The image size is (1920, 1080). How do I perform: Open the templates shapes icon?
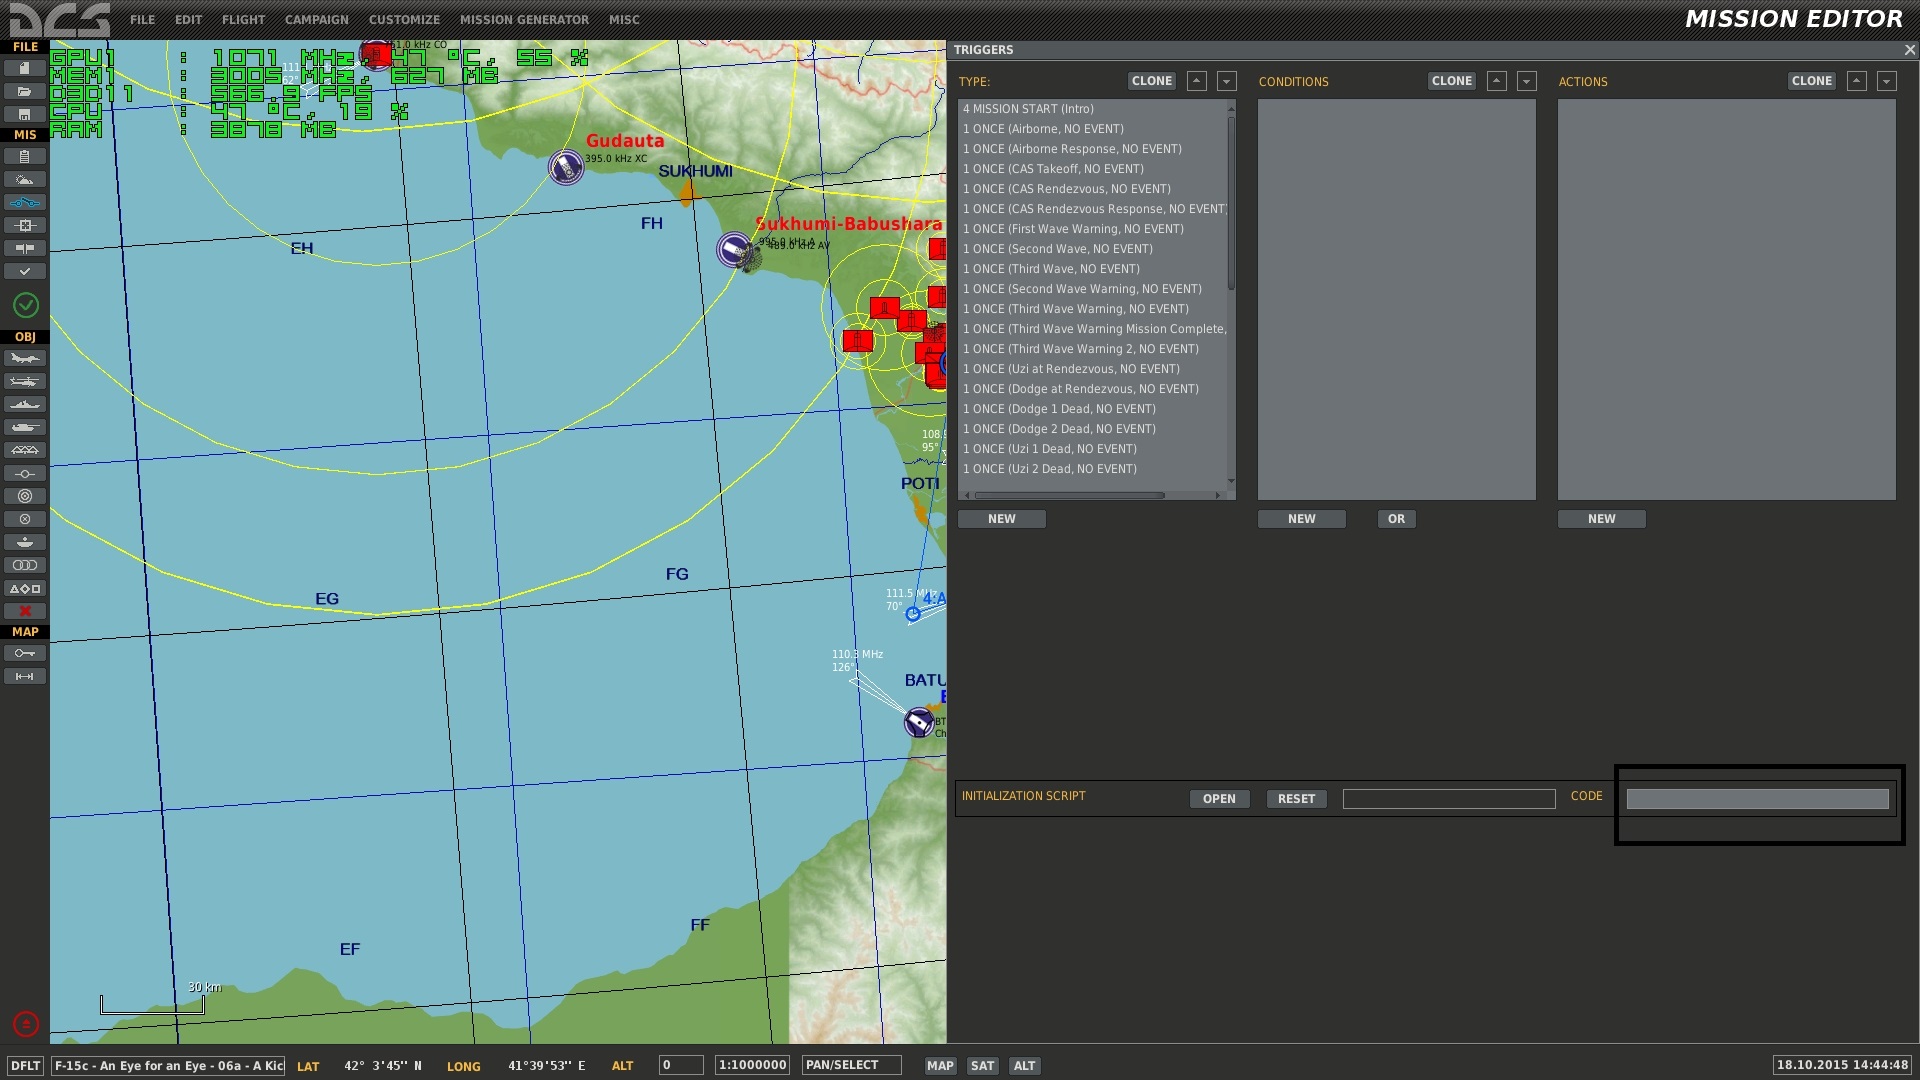25,588
